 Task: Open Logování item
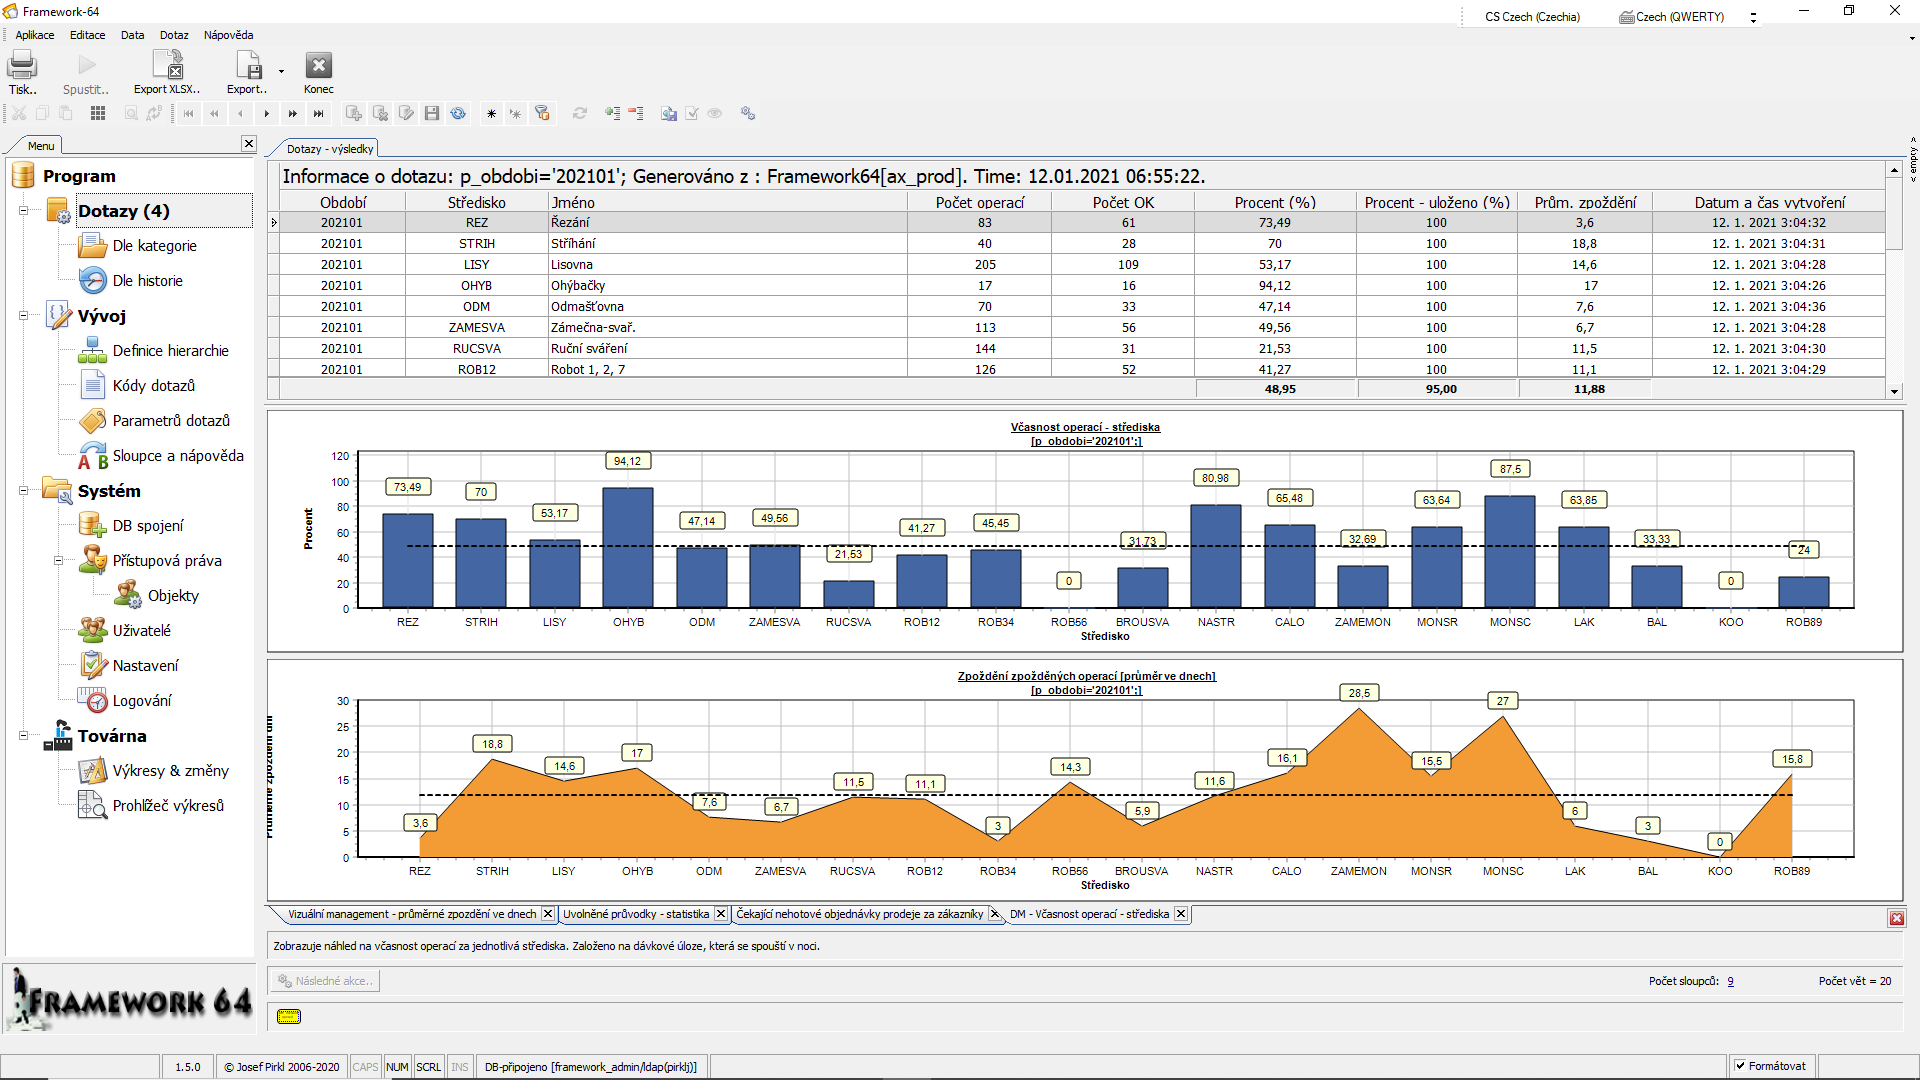click(x=142, y=701)
